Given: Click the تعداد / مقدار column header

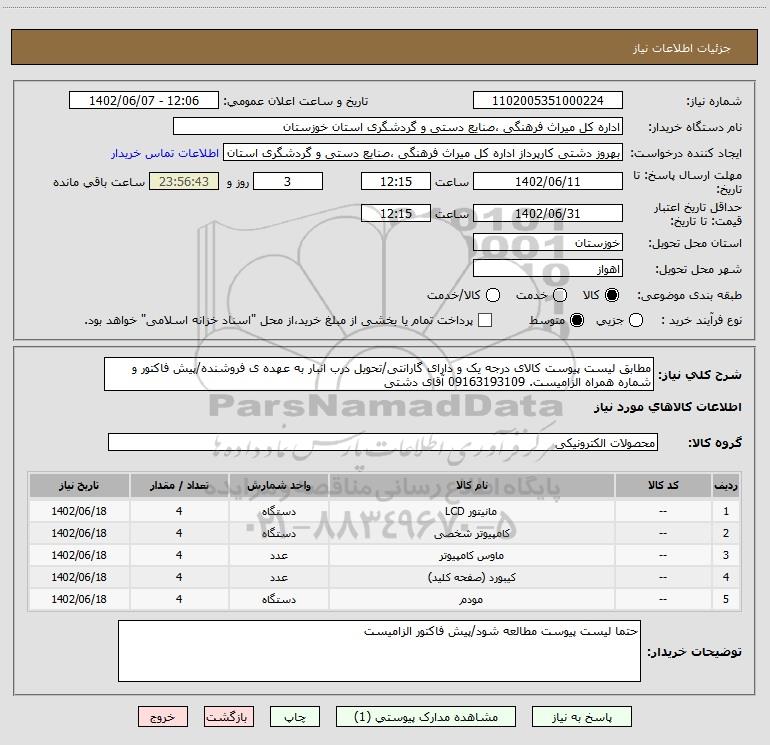Looking at the screenshot, I should point(179,486).
